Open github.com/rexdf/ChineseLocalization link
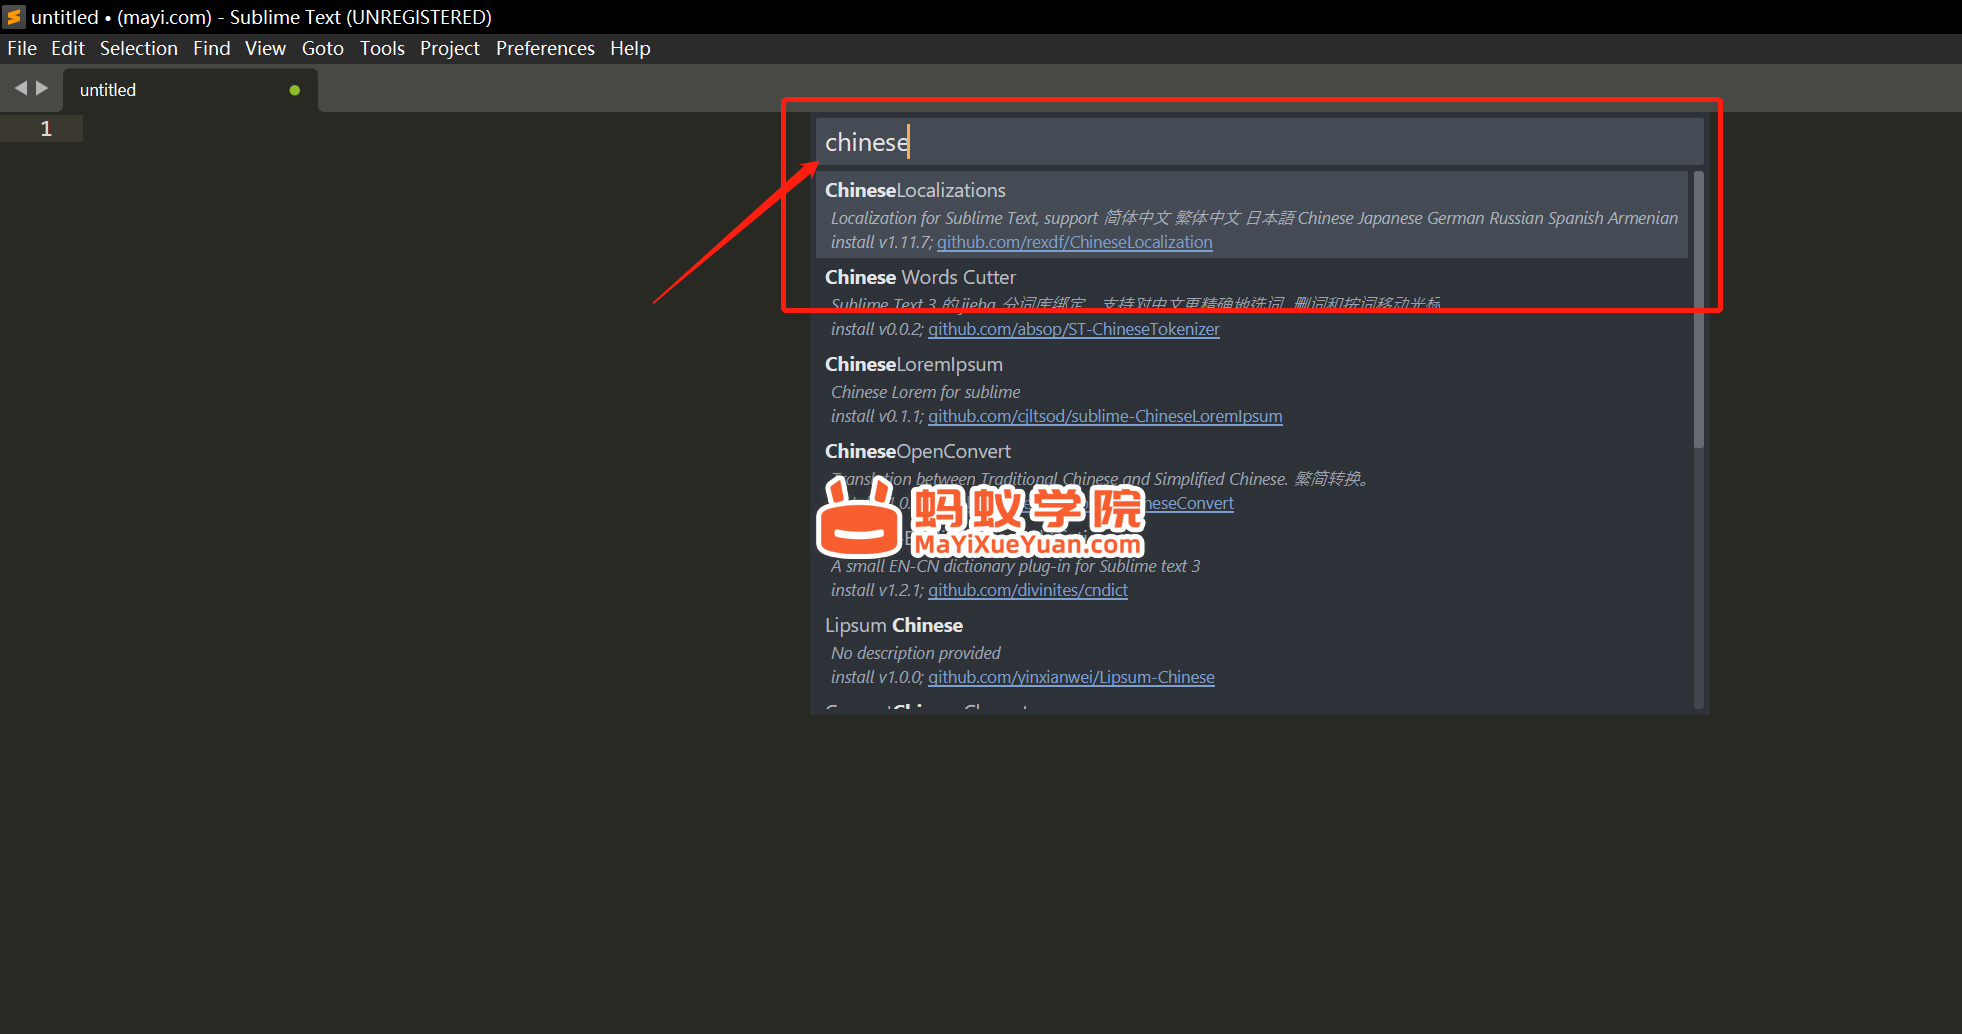The image size is (1962, 1034). 1074,242
